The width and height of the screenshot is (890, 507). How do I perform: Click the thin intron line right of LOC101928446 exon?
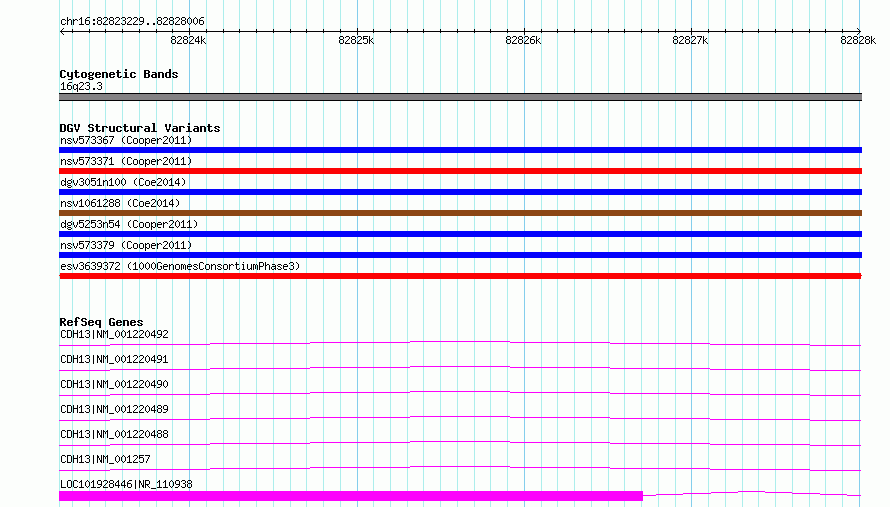pos(752,493)
